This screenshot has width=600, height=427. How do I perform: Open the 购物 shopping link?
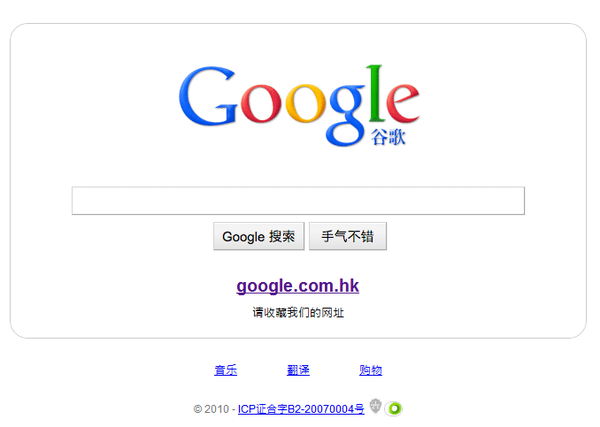pos(370,370)
